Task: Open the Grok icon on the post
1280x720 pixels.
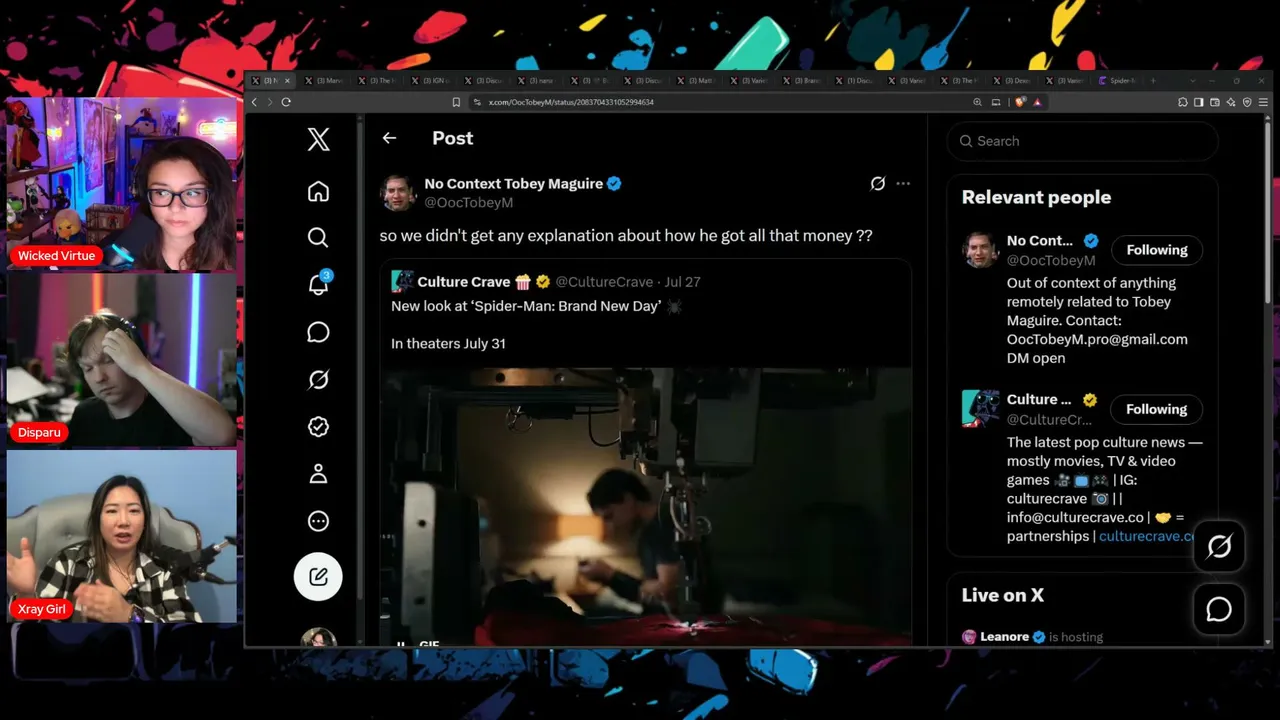Action: [x=878, y=183]
